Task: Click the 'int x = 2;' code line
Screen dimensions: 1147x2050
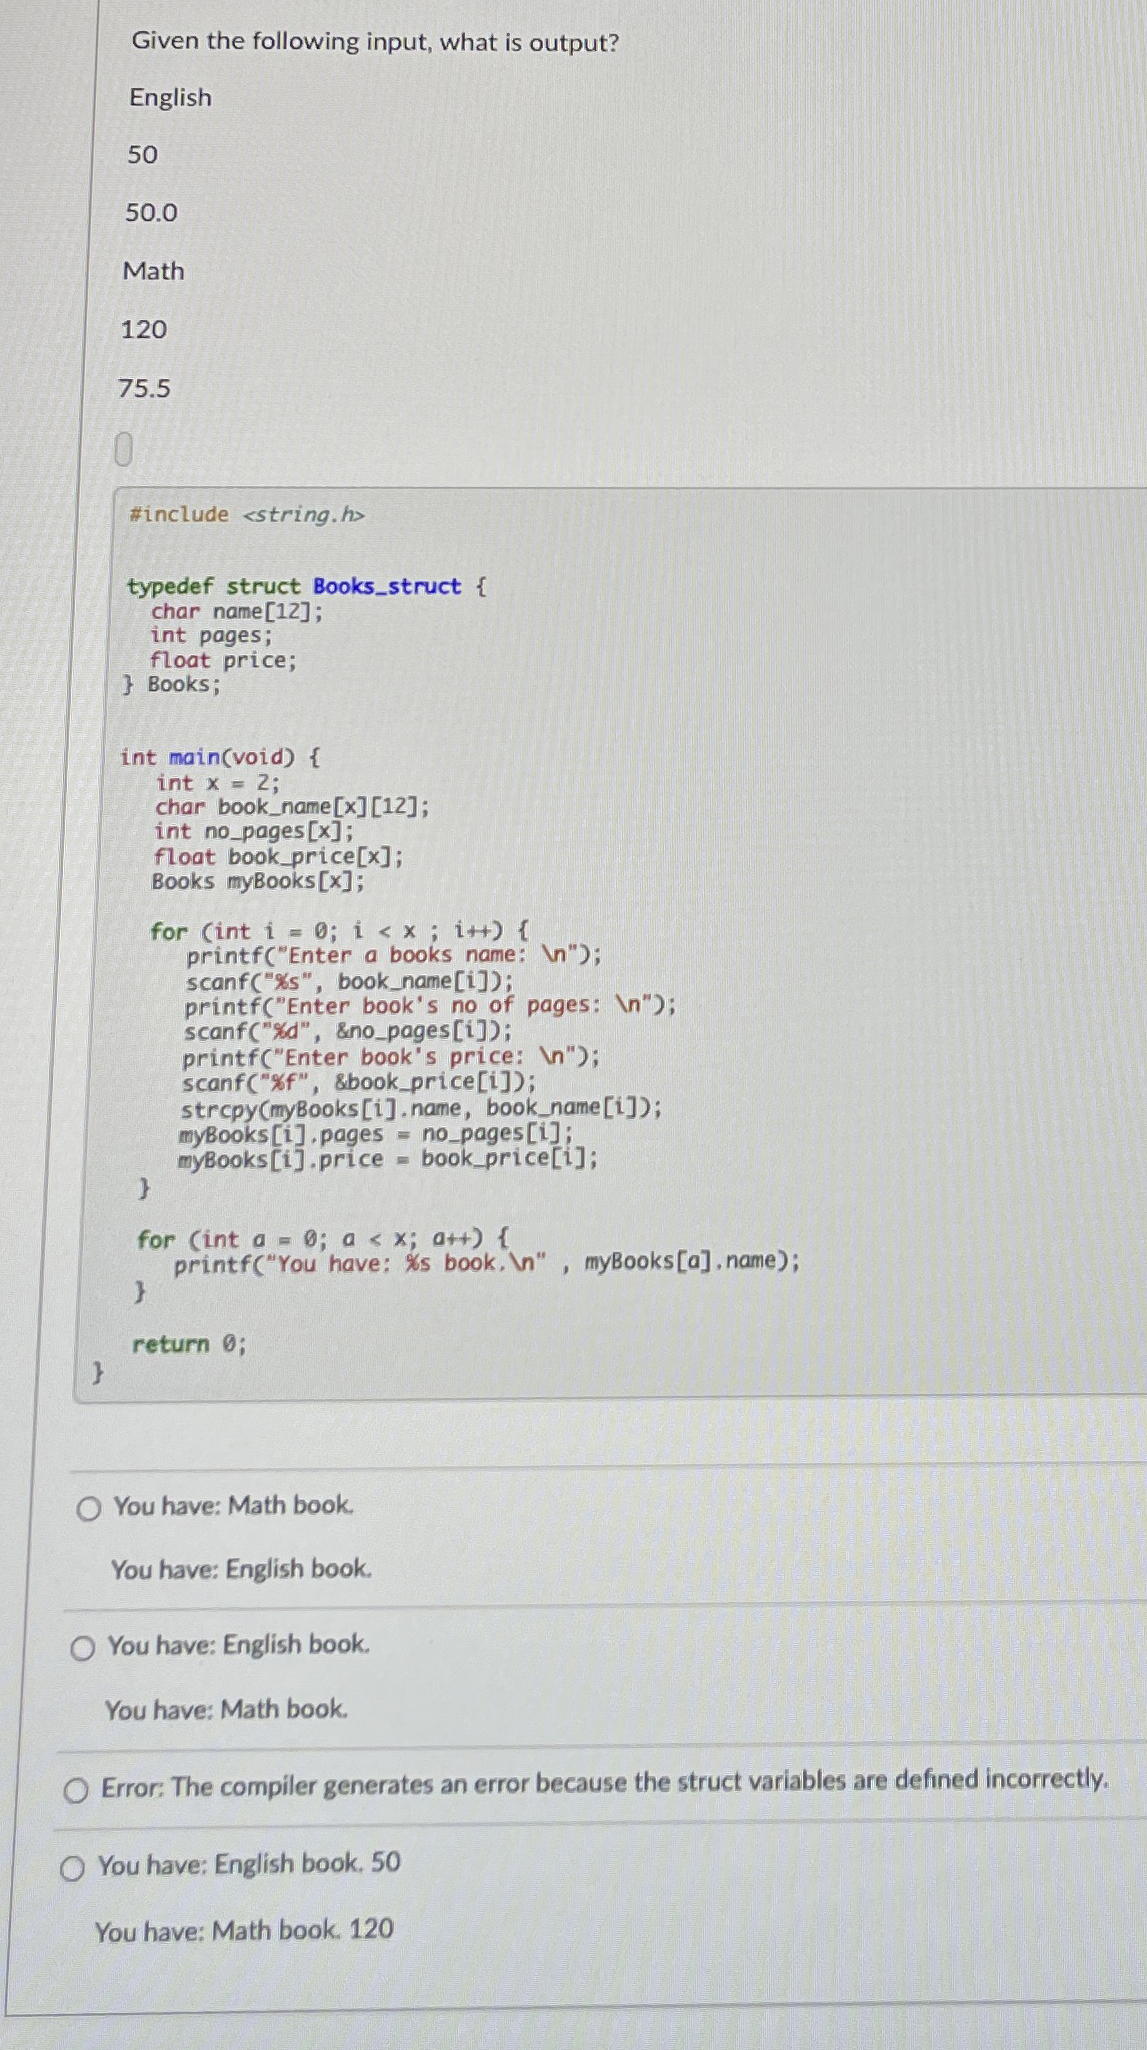Action: (218, 783)
